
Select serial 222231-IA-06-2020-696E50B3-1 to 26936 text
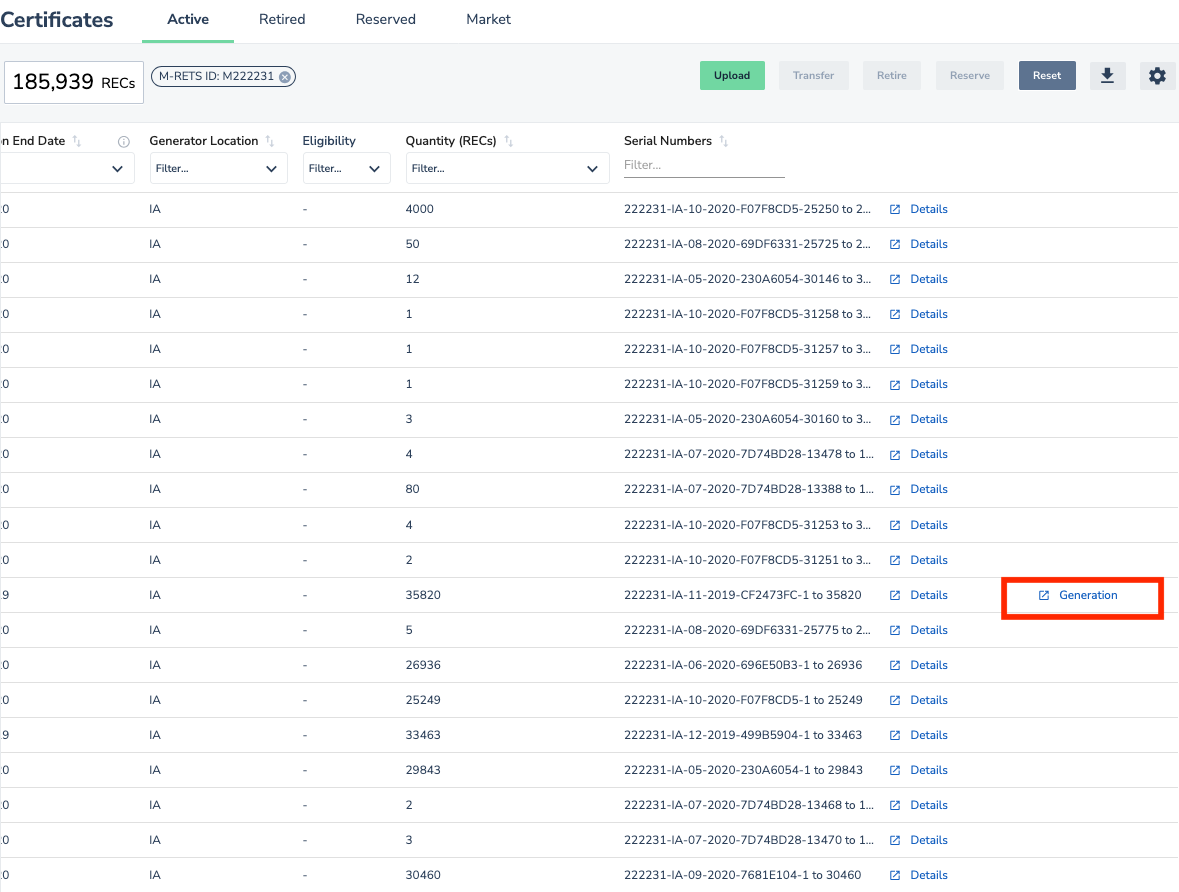click(x=743, y=665)
